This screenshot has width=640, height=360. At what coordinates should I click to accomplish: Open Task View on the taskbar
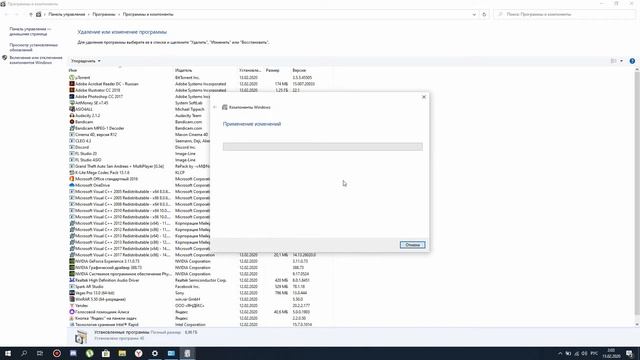tap(40, 353)
